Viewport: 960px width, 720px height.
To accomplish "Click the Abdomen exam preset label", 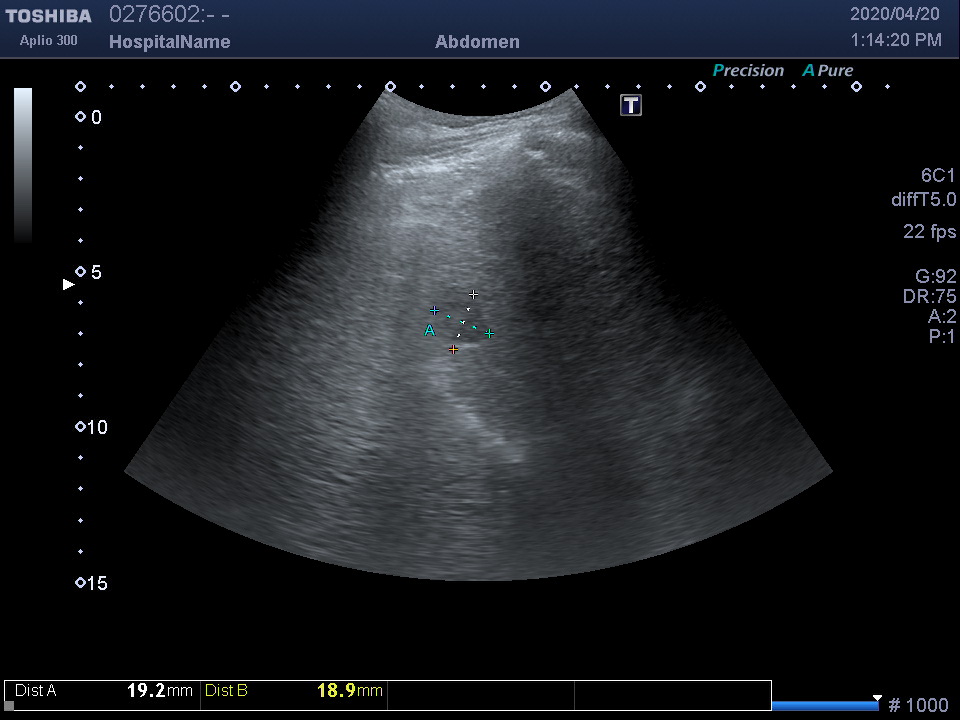I will click(477, 42).
